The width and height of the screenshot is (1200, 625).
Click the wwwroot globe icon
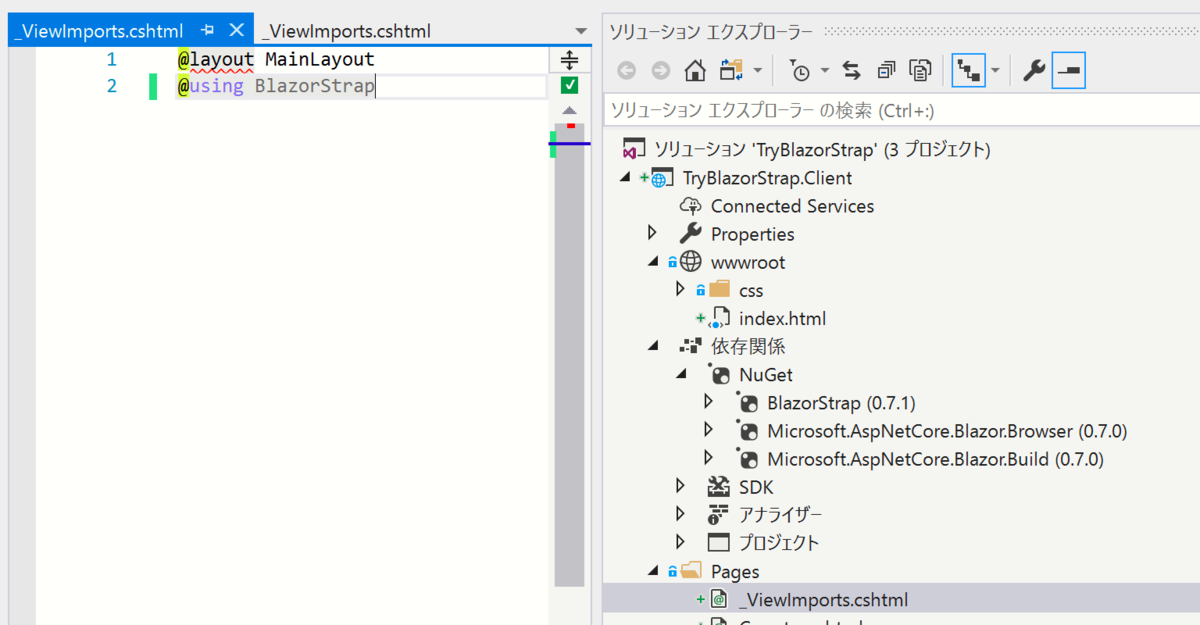690,263
